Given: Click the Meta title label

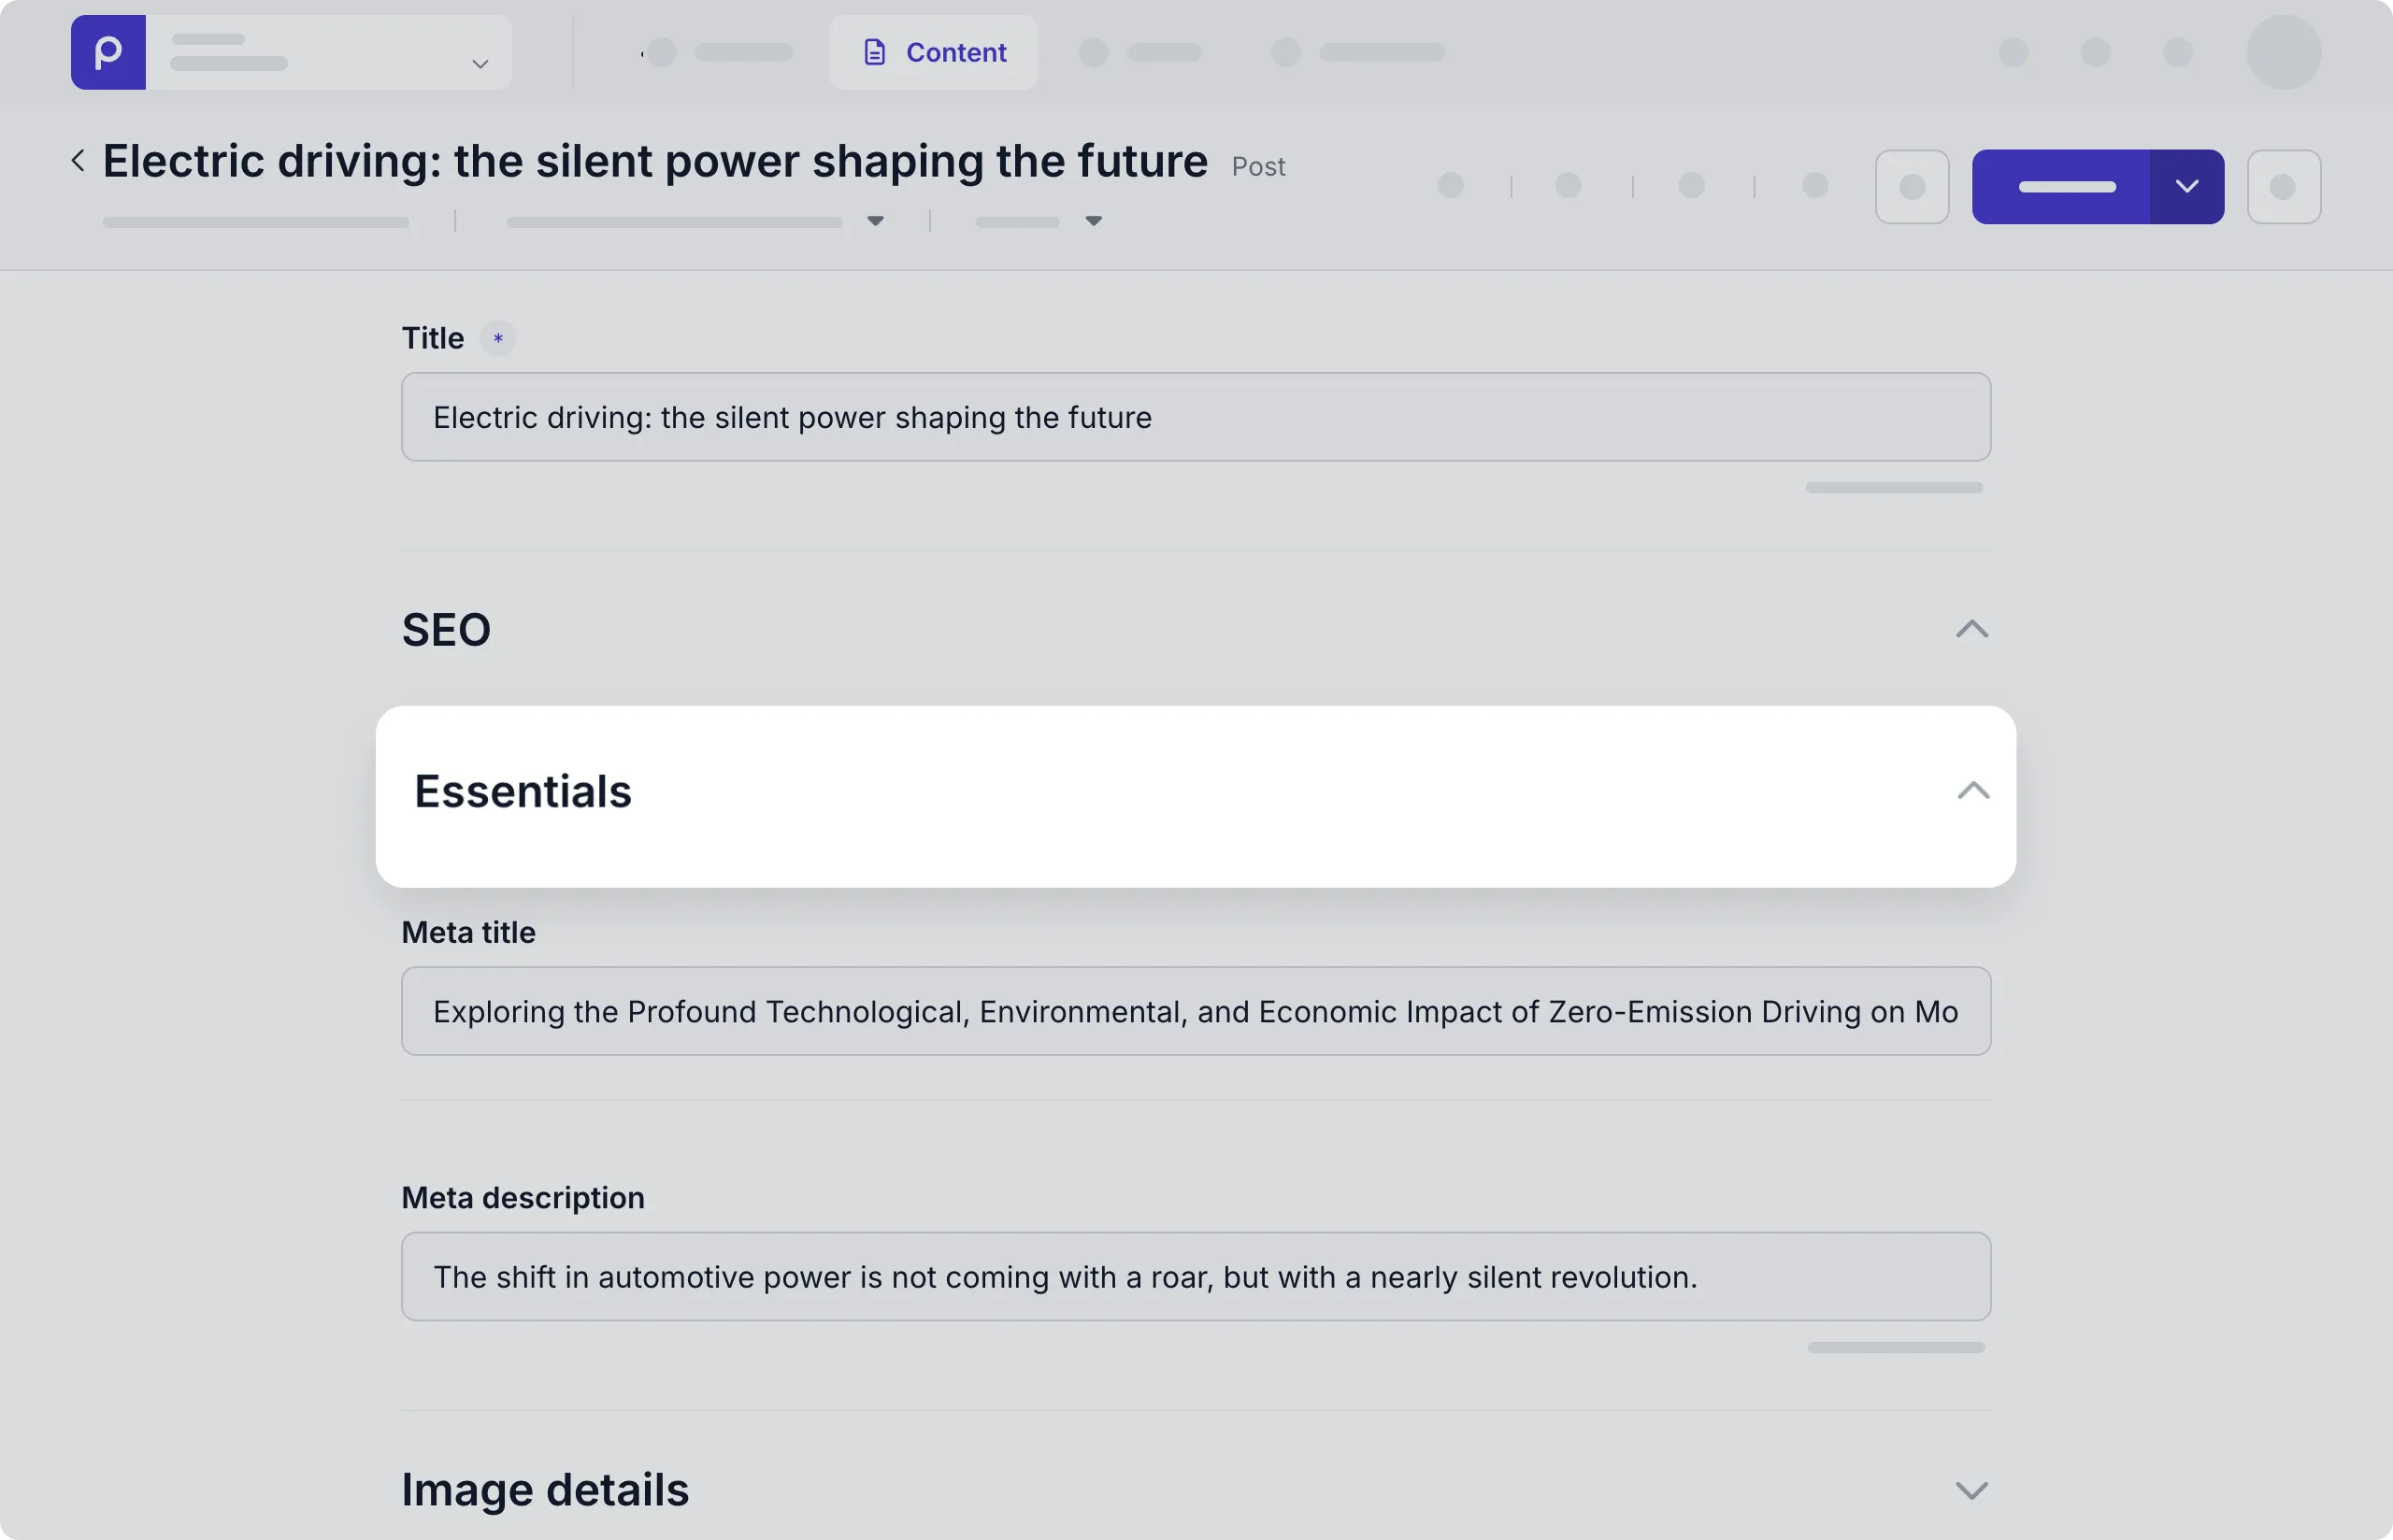Looking at the screenshot, I should click(x=468, y=932).
